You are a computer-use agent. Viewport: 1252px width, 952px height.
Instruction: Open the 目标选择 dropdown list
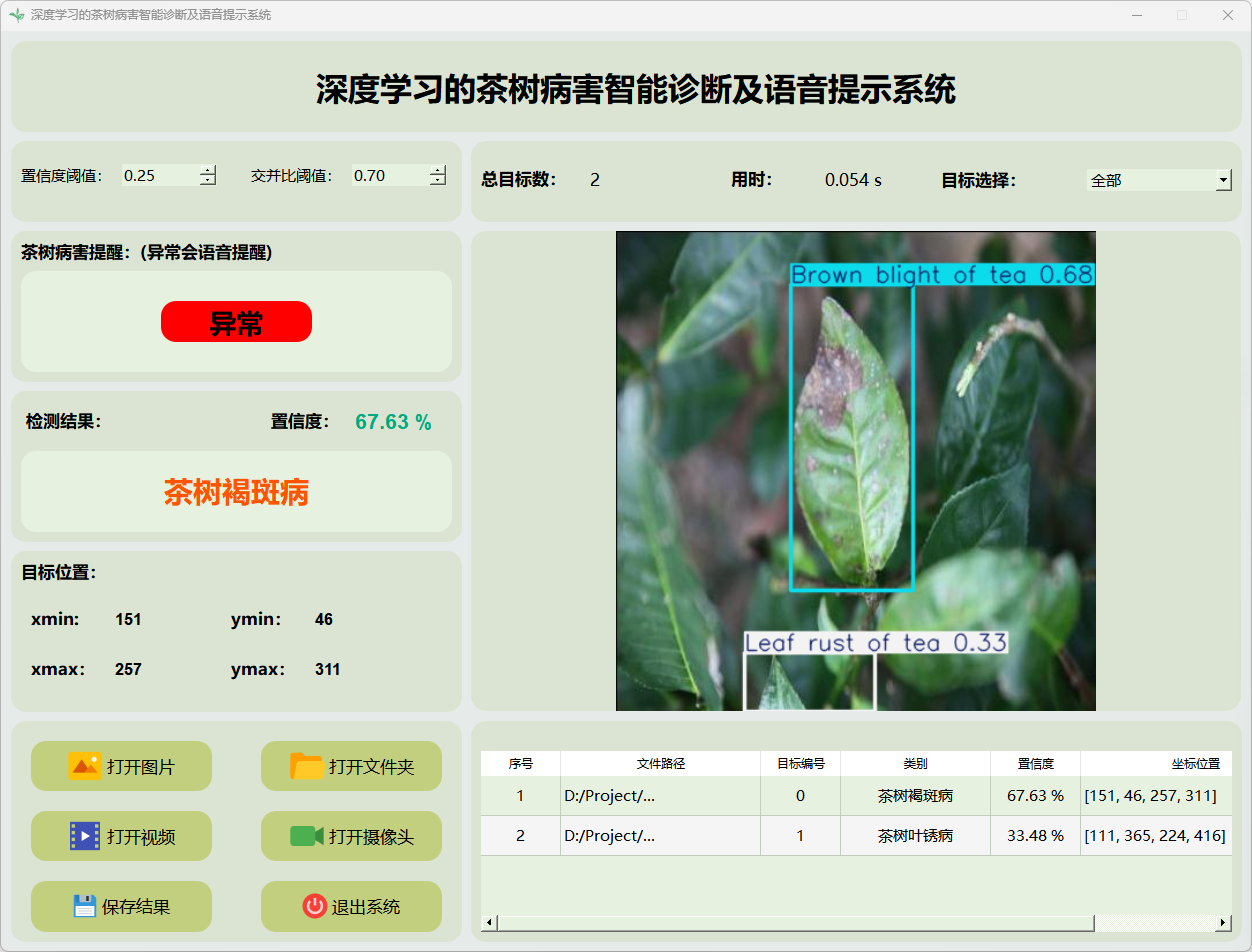click(1223, 180)
